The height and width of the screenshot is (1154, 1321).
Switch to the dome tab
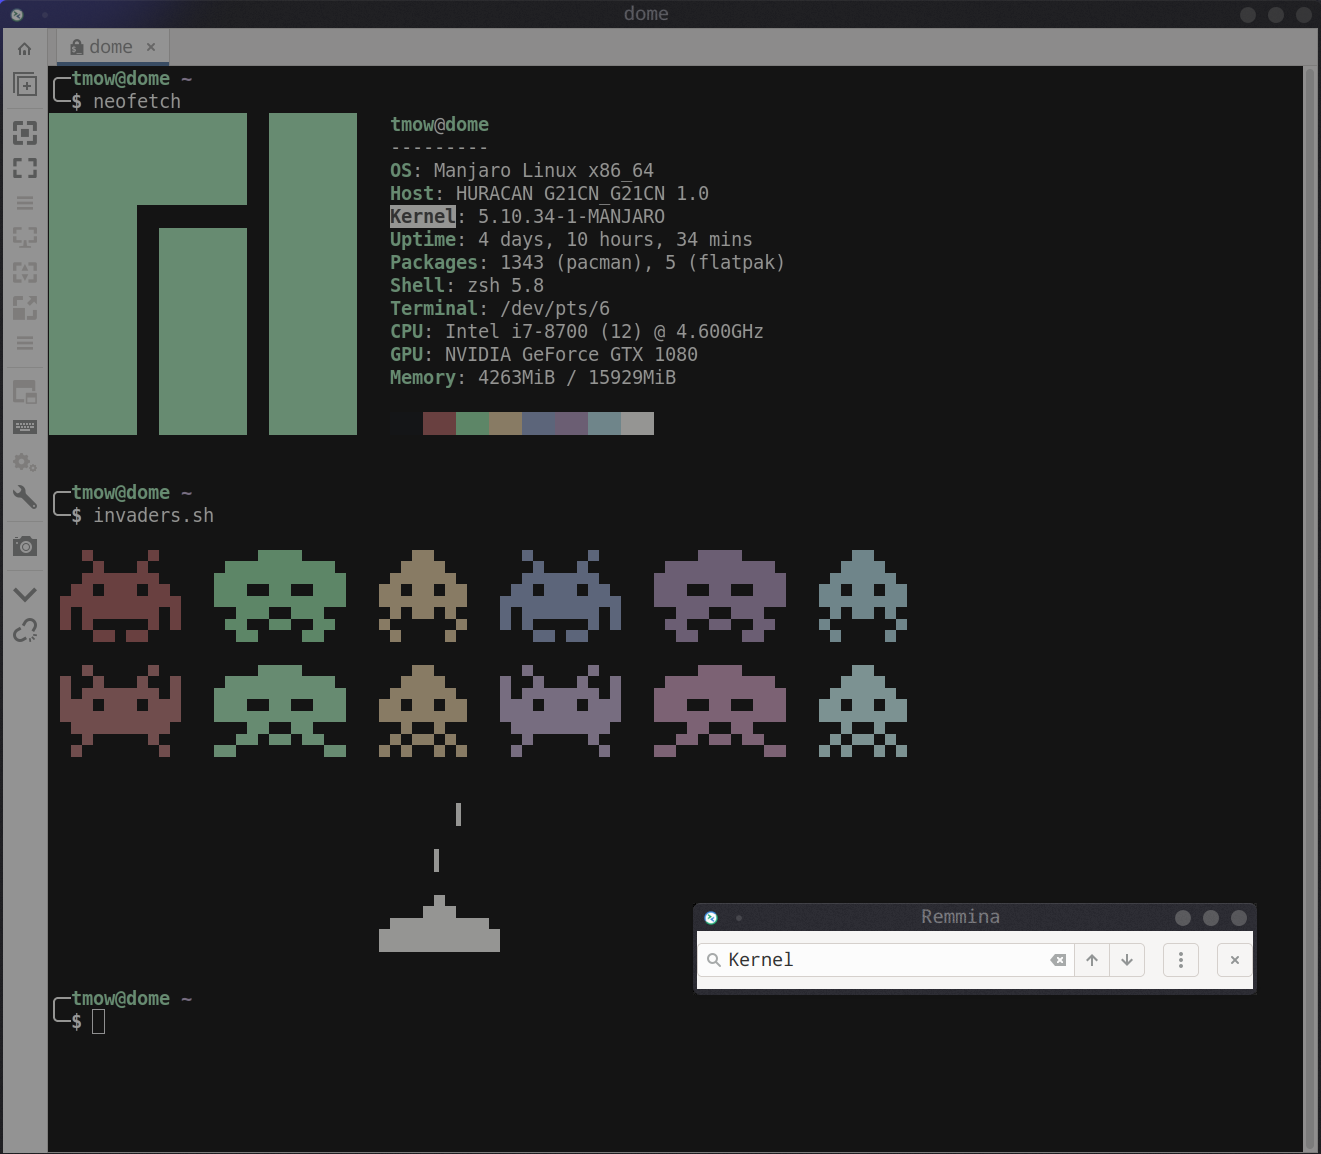pos(111,46)
